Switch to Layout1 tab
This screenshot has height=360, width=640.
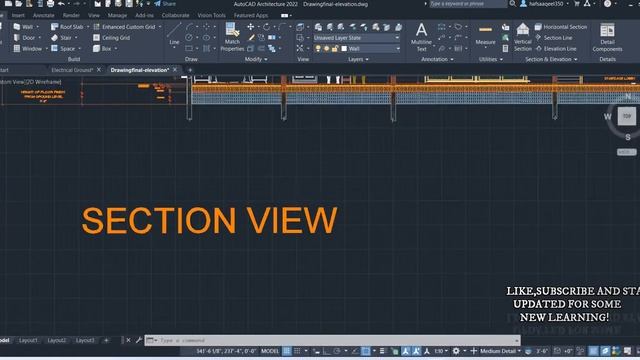(28, 340)
